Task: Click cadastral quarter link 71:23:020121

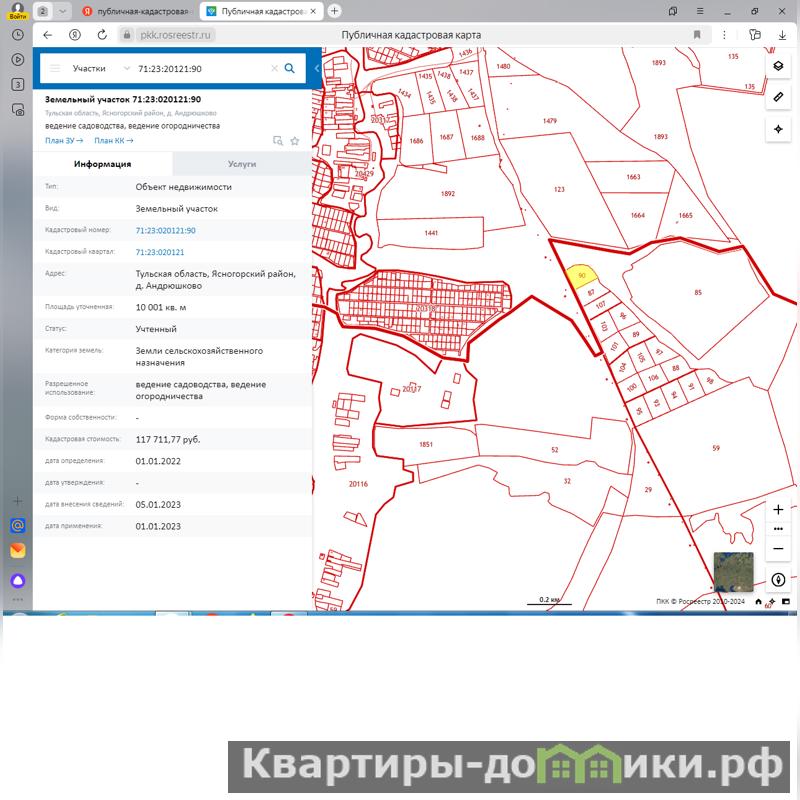Action: (160, 252)
